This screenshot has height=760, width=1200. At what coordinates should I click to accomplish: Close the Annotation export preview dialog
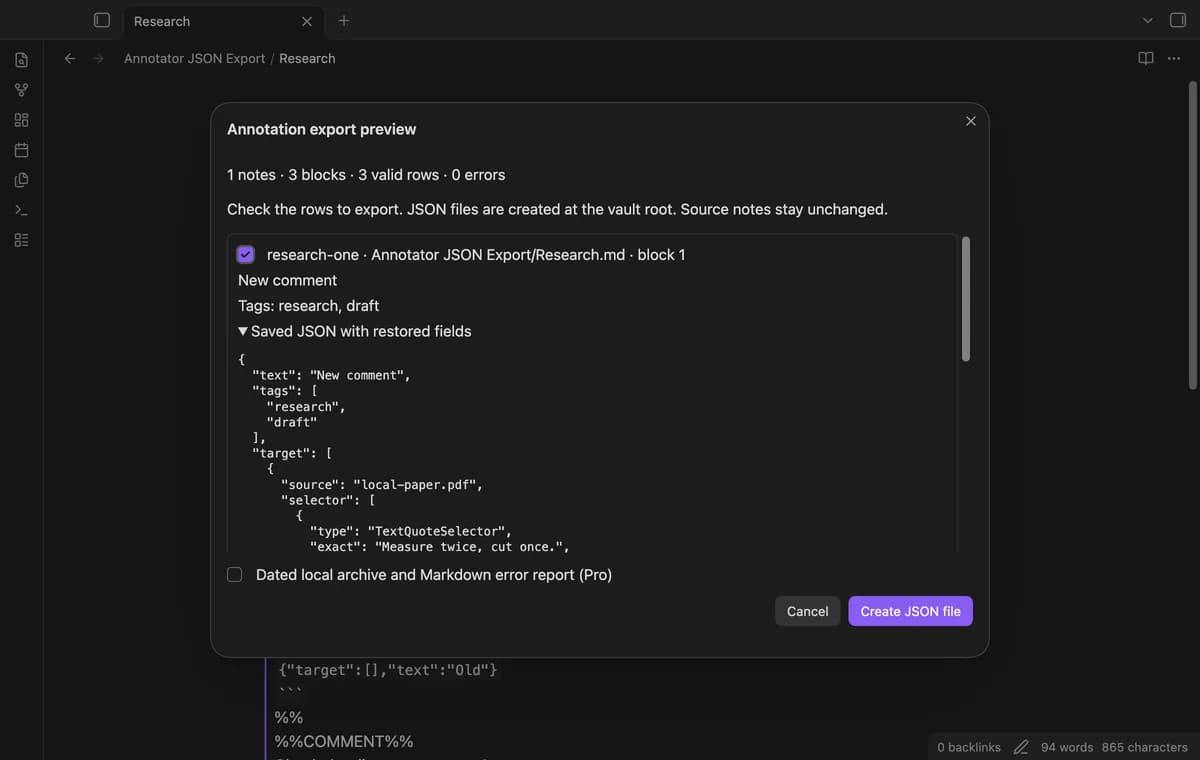pyautogui.click(x=970, y=121)
